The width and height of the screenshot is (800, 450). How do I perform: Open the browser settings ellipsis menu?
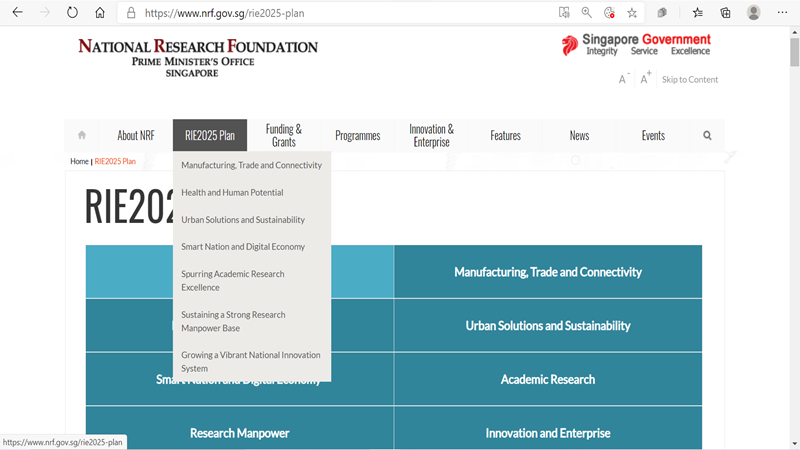point(782,12)
